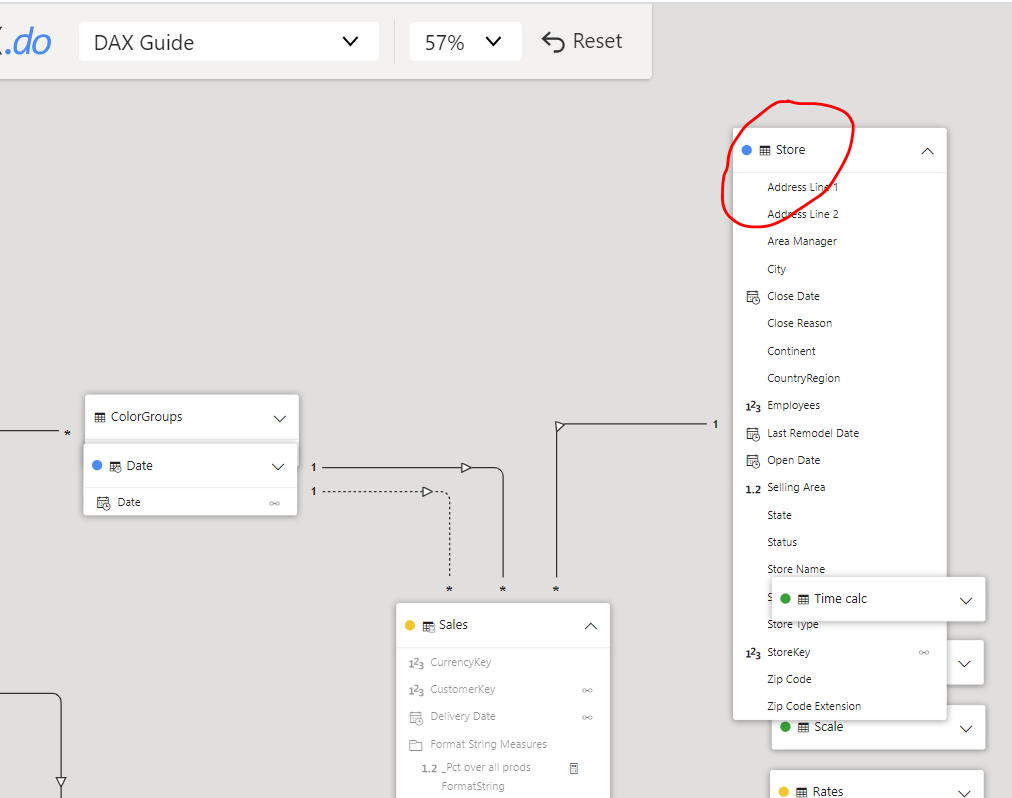This screenshot has height=798, width=1012.
Task: Click the Scale table icon
Action: (x=804, y=728)
